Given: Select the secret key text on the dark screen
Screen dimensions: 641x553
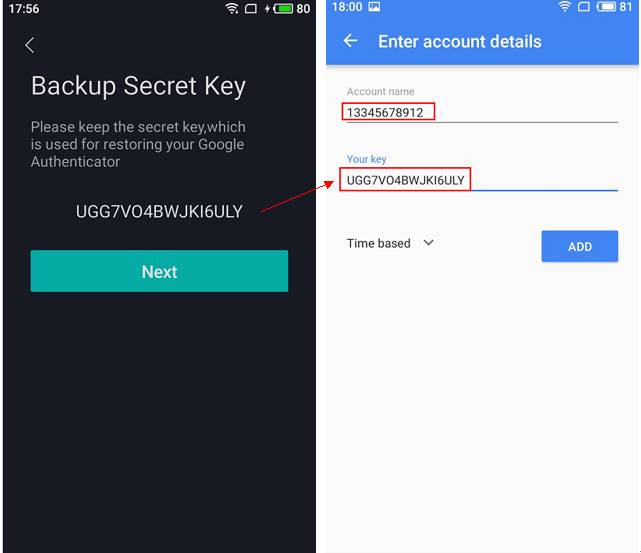Looking at the screenshot, I should (159, 211).
